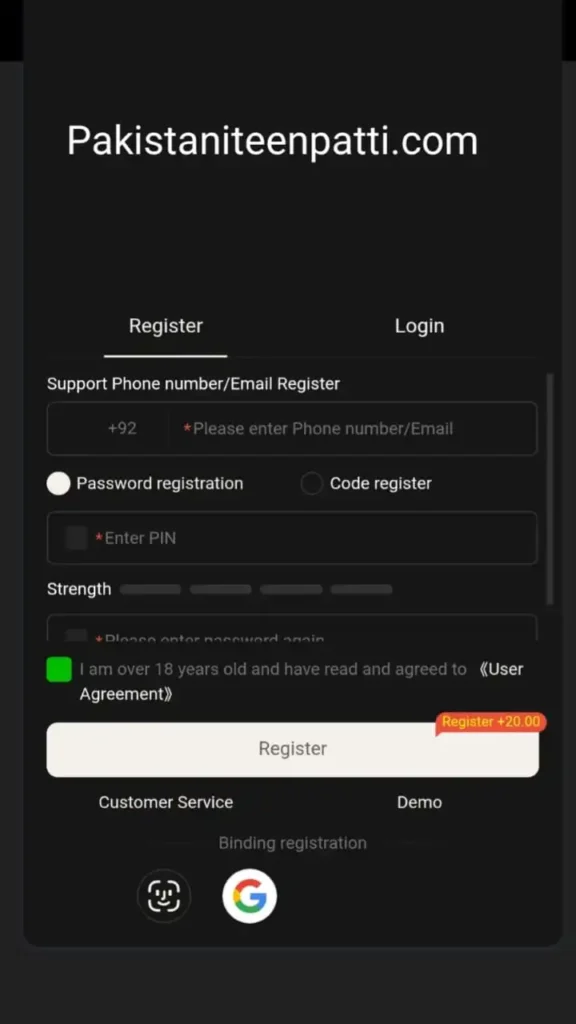Click the lock icon in the PIN field
Image resolution: width=576 pixels, height=1024 pixels.
[x=76, y=538]
